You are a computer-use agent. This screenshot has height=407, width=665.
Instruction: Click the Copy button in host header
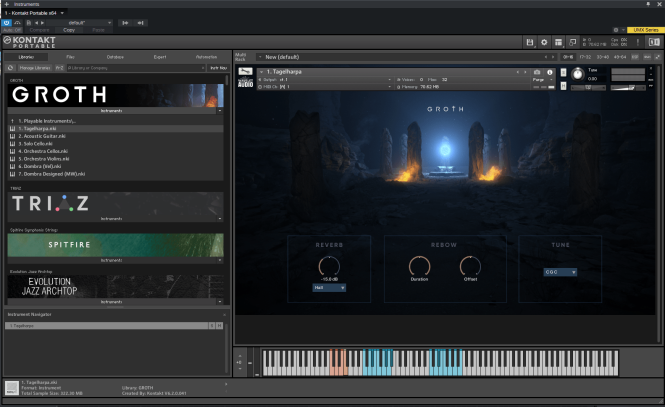coord(69,30)
